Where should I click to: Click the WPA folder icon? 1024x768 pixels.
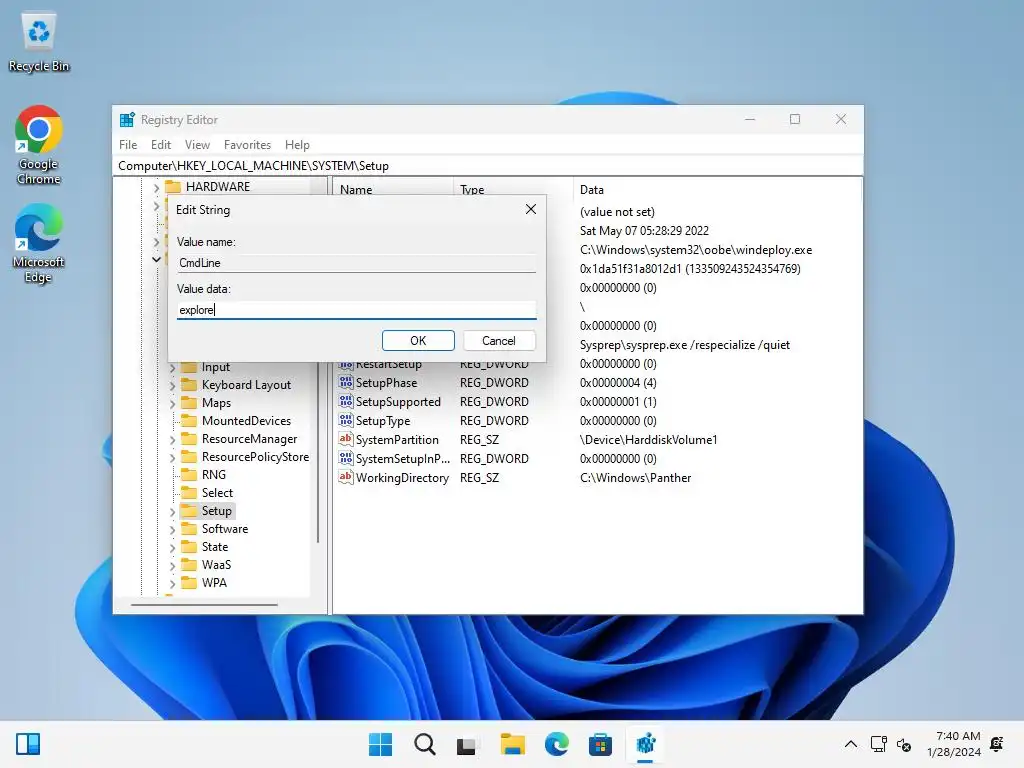coord(189,583)
